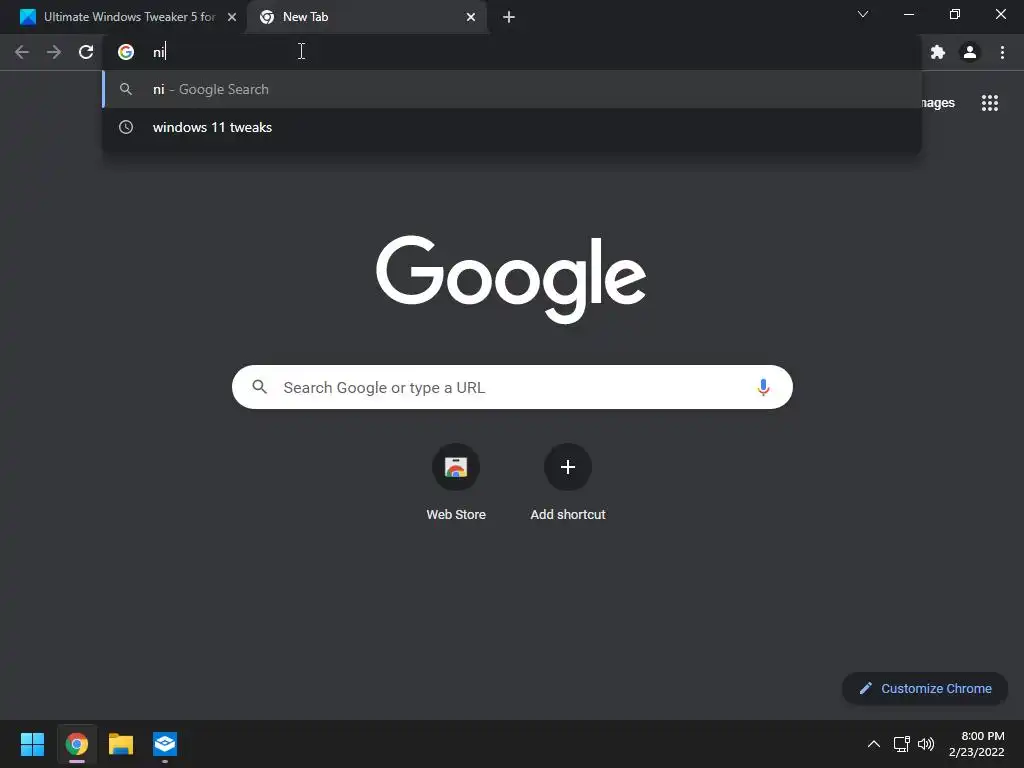Click the clock icon beside windows 11 tweaks
1024x768 pixels.
click(126, 127)
